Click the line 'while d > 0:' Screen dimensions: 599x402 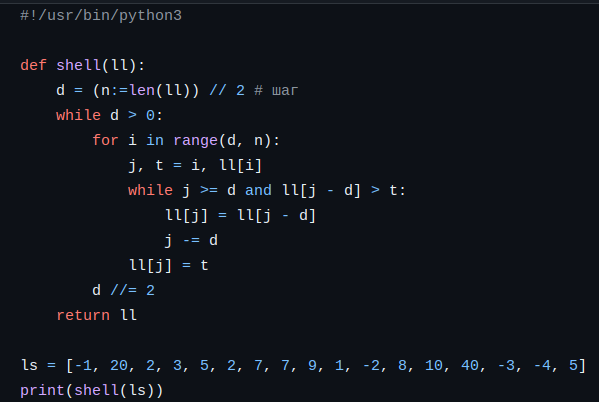pos(109,115)
